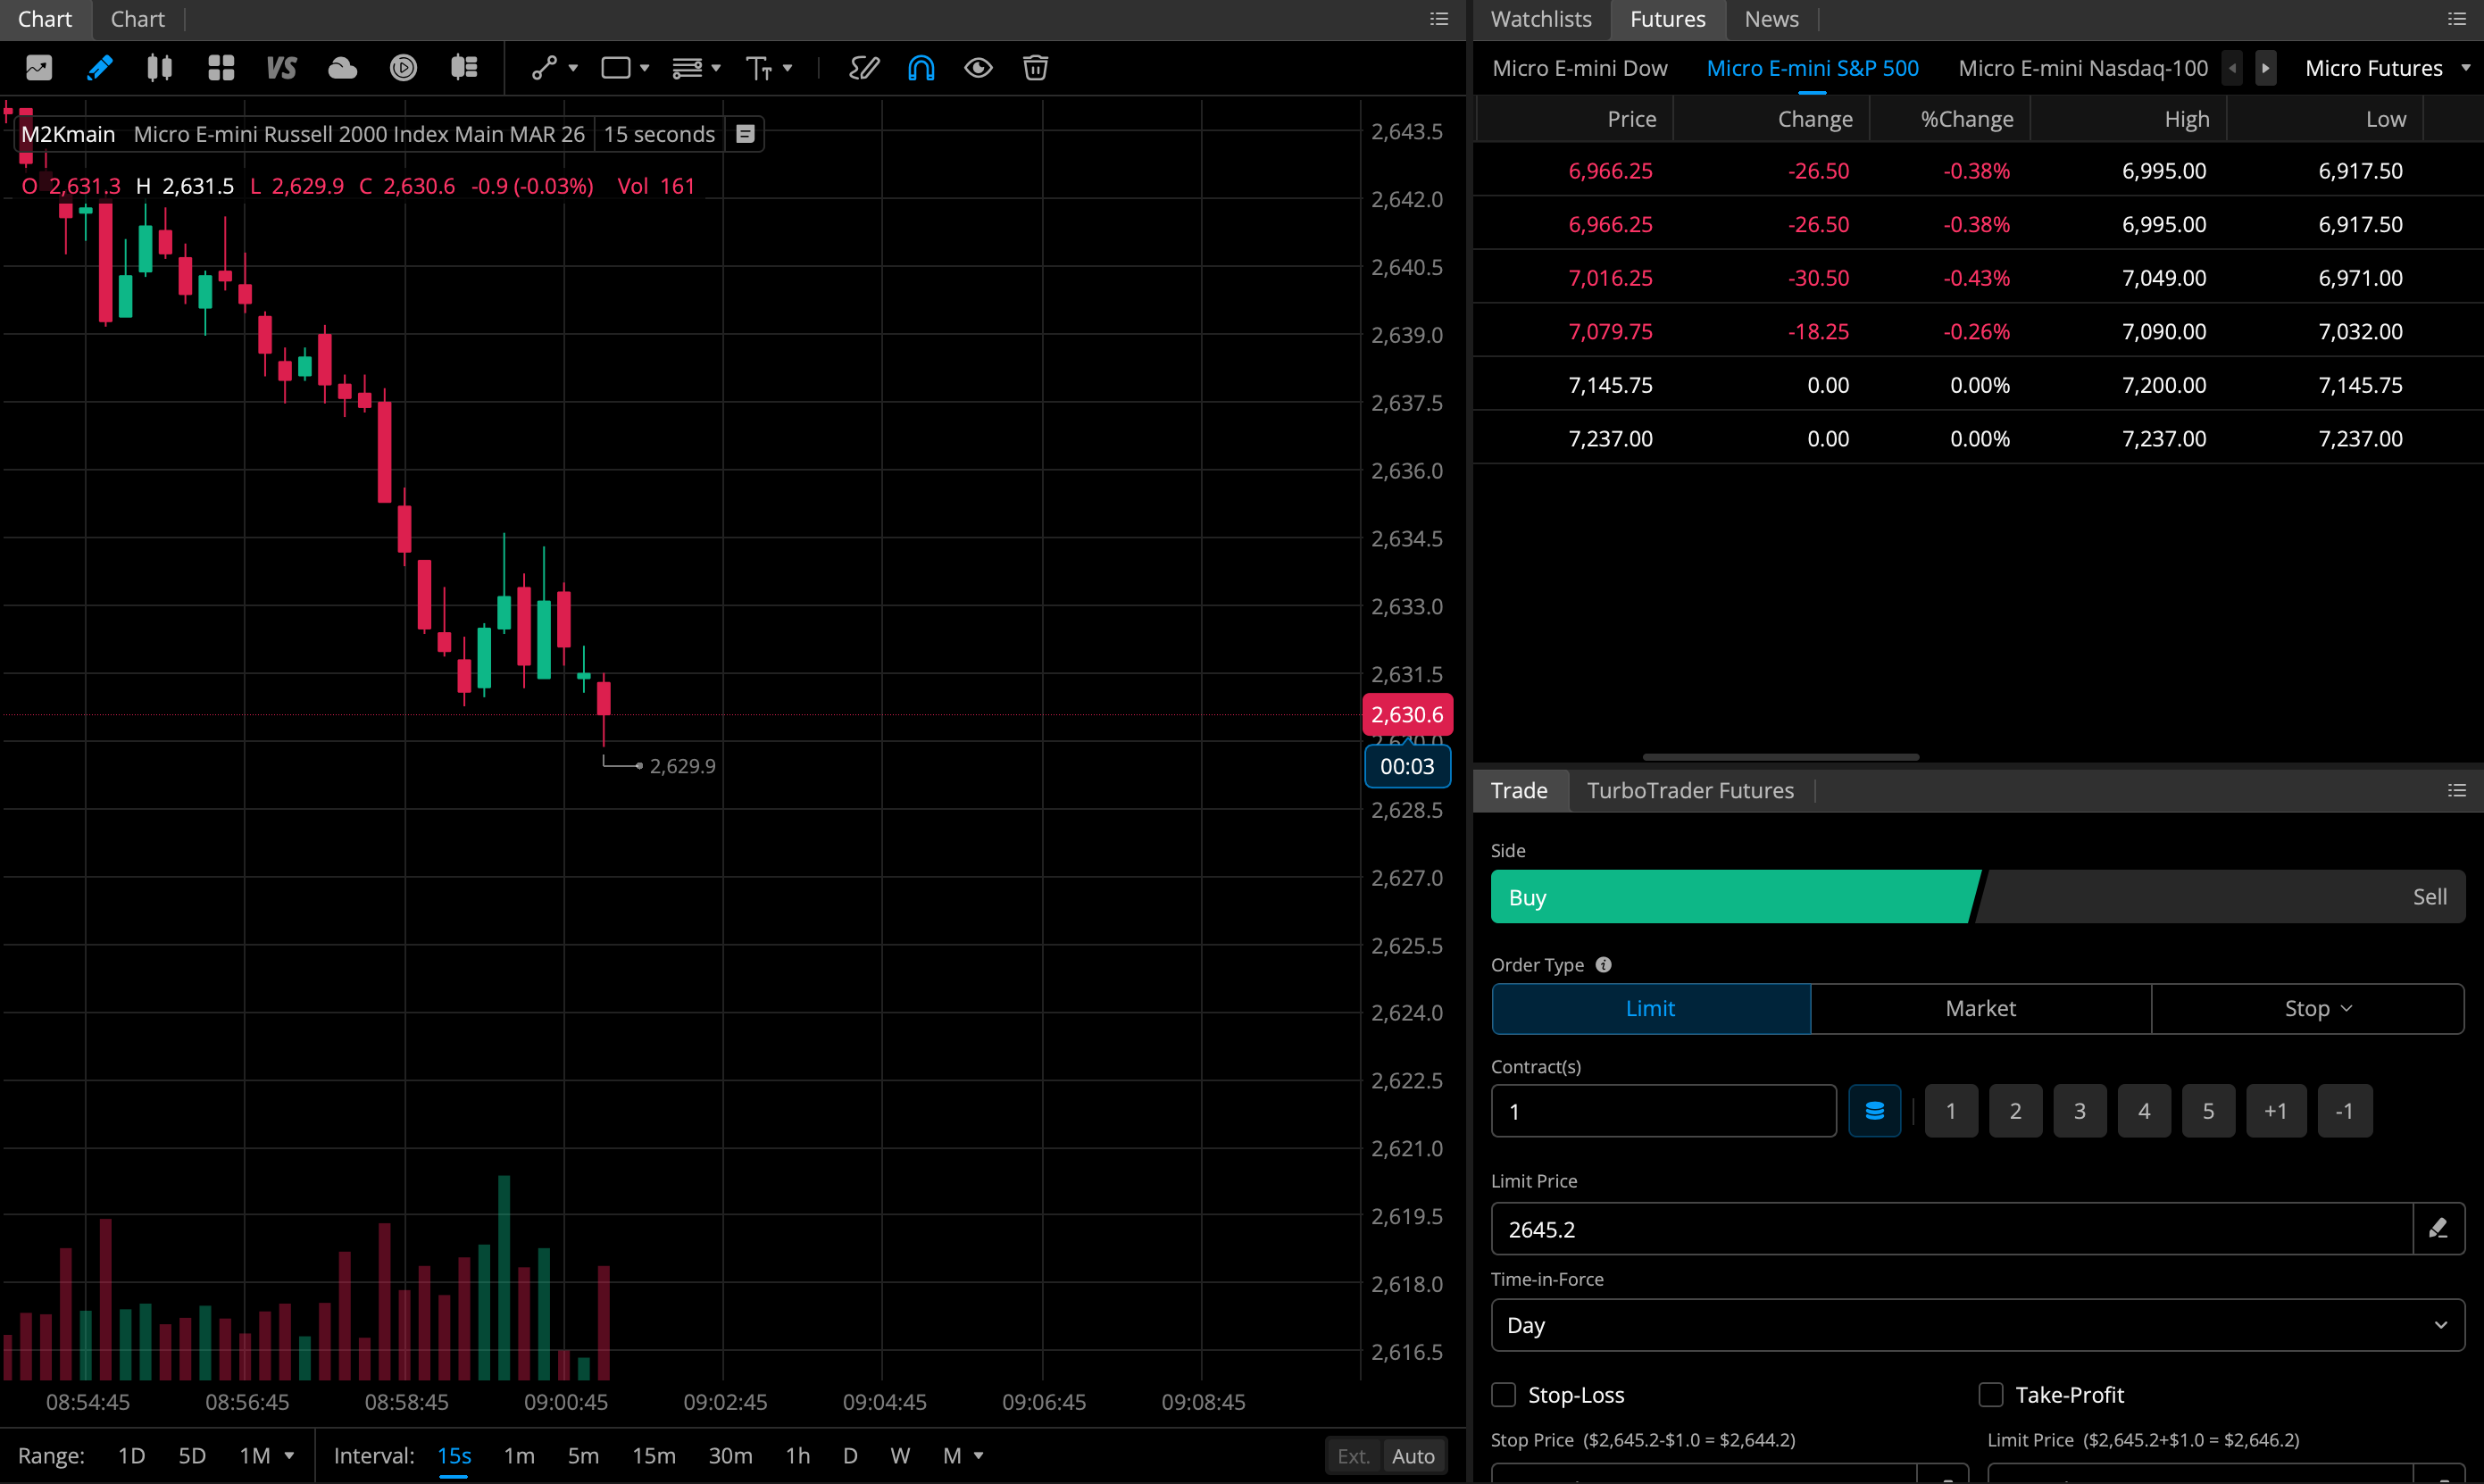The width and height of the screenshot is (2484, 1484).
Task: Open the VS compare symbols icon
Action: click(282, 68)
